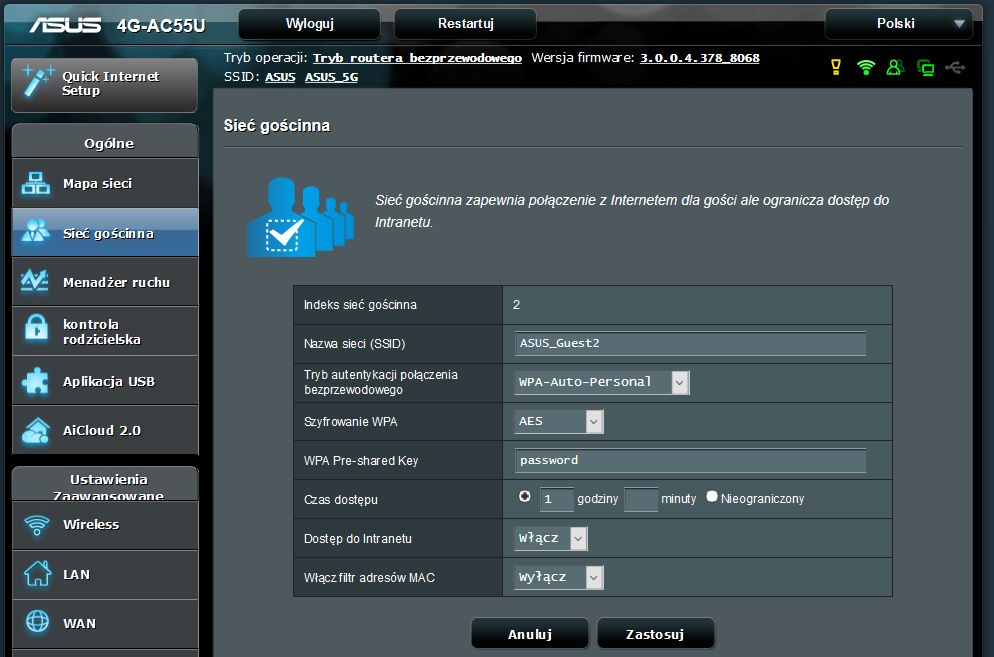Click the Restartuj button

[x=465, y=24]
